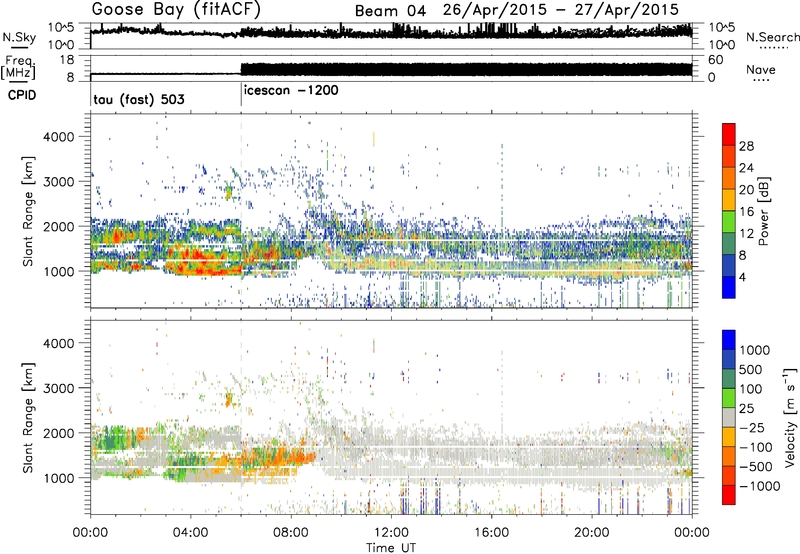Pick the red bottom segment of Velocity colorbar
The height and width of the screenshot is (554, 800).
pos(729,495)
